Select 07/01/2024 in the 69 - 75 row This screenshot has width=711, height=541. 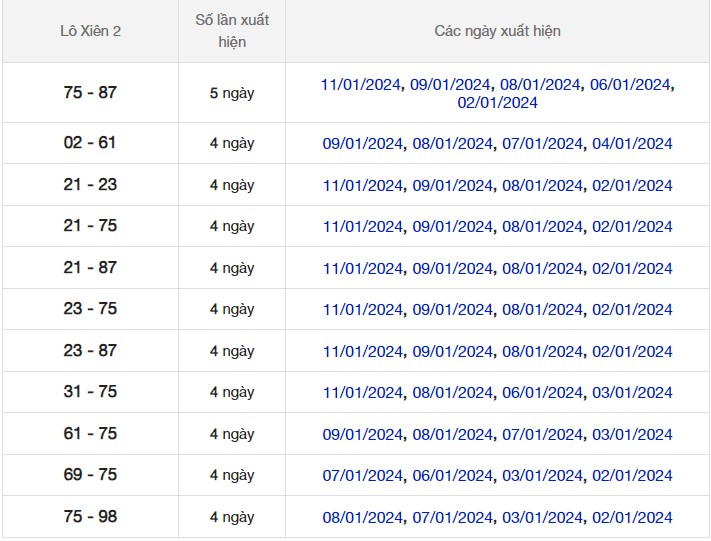pos(363,476)
